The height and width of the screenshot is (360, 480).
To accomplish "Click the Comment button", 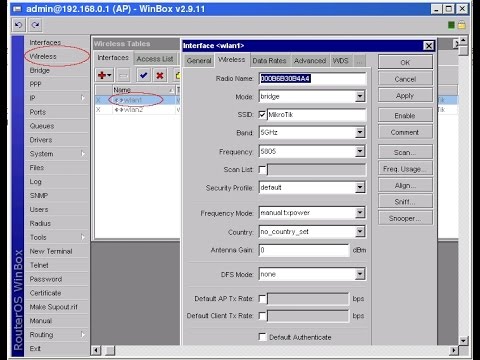I will [405, 132].
